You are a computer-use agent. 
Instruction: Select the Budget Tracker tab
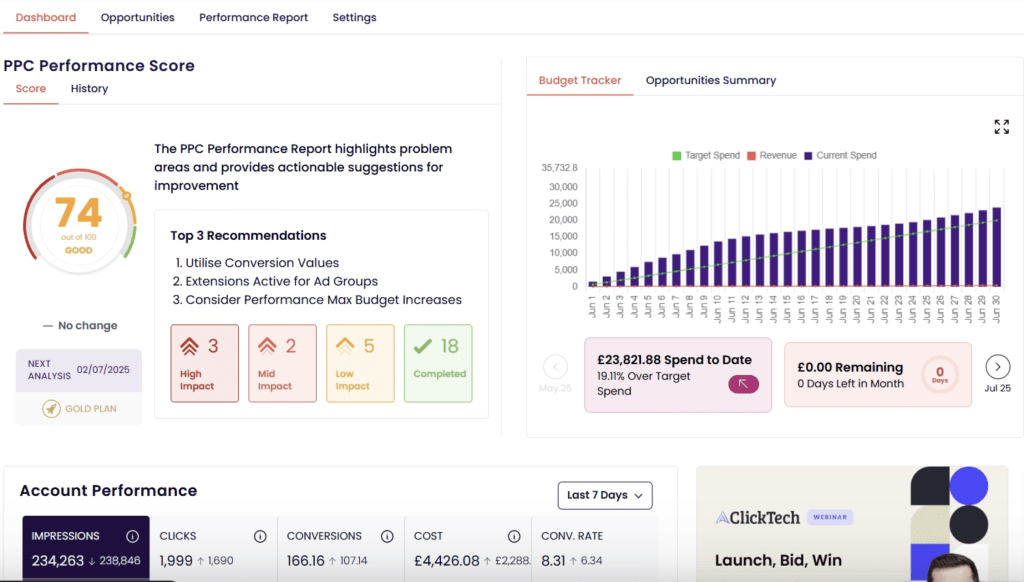click(x=580, y=80)
